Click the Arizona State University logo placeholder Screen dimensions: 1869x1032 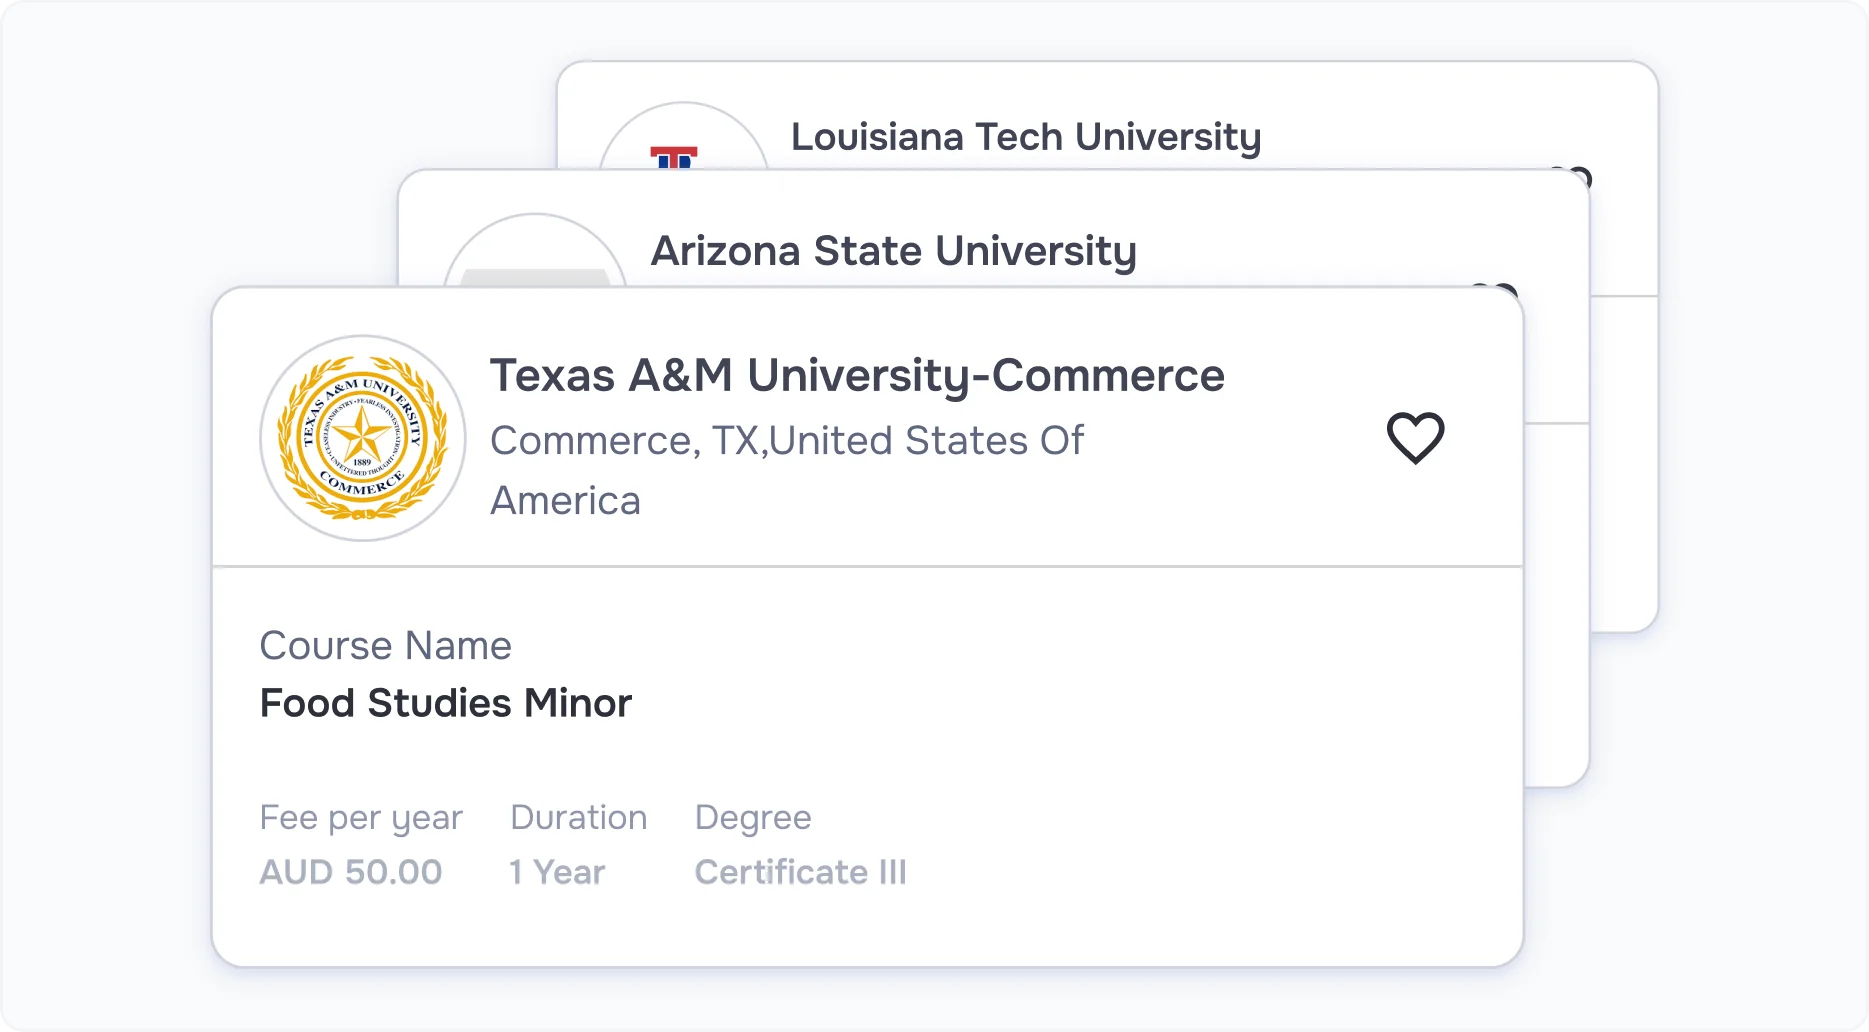pyautogui.click(x=534, y=268)
